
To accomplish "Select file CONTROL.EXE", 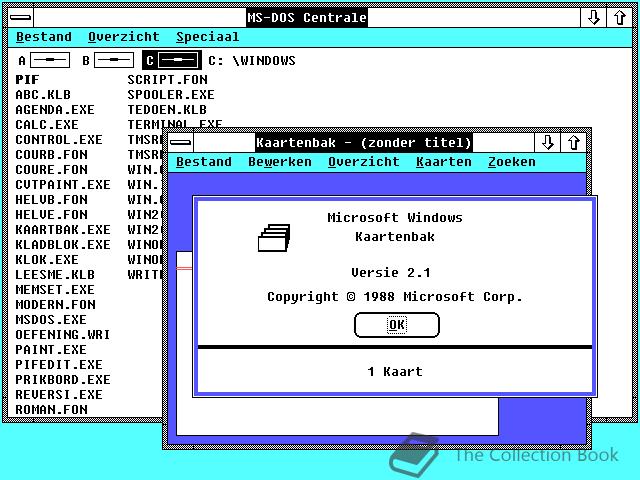I will click(59, 140).
